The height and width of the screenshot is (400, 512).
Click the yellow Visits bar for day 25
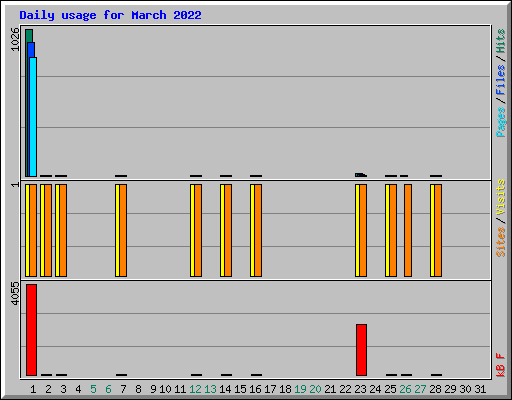[x=387, y=230]
